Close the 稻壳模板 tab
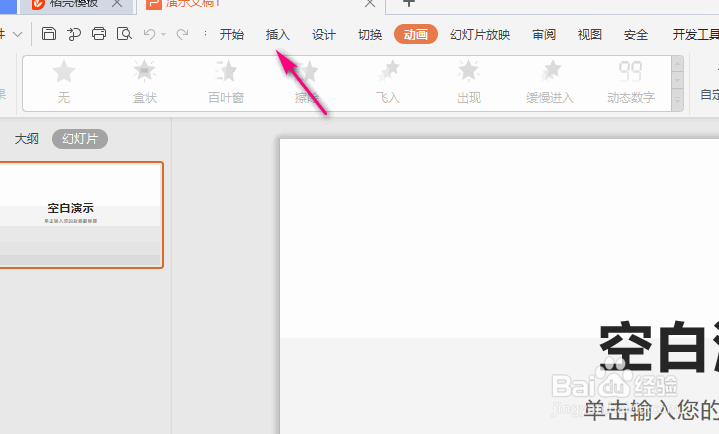 click(117, 3)
